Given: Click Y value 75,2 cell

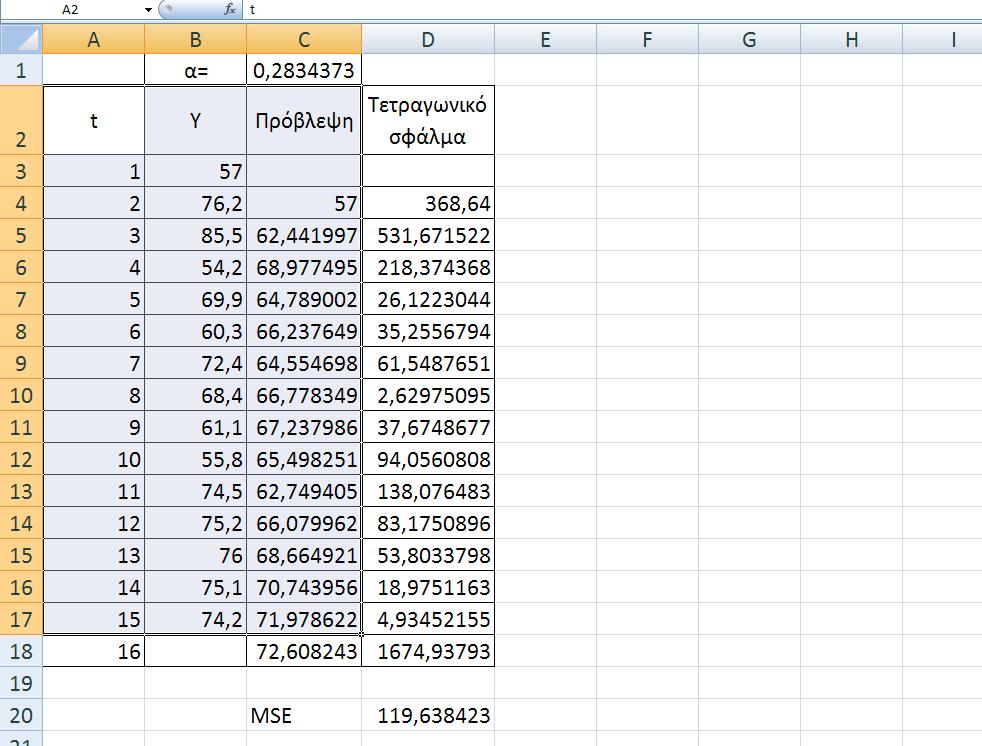Looking at the screenshot, I should (195, 523).
